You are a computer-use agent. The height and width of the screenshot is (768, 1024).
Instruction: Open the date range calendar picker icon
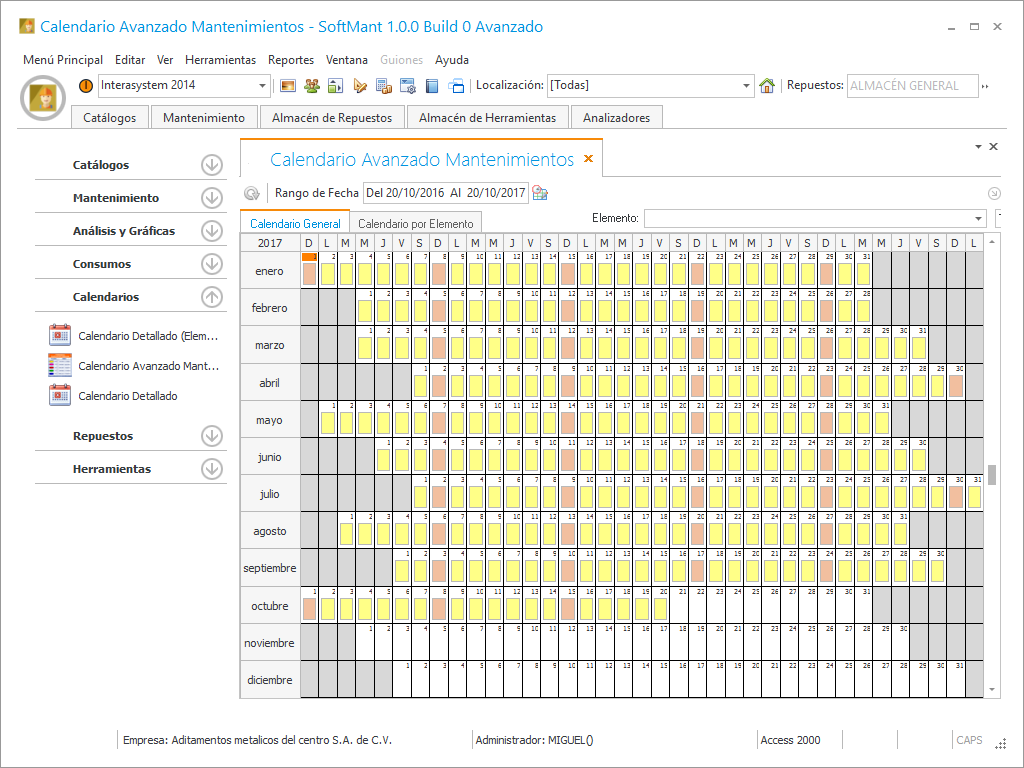point(540,193)
